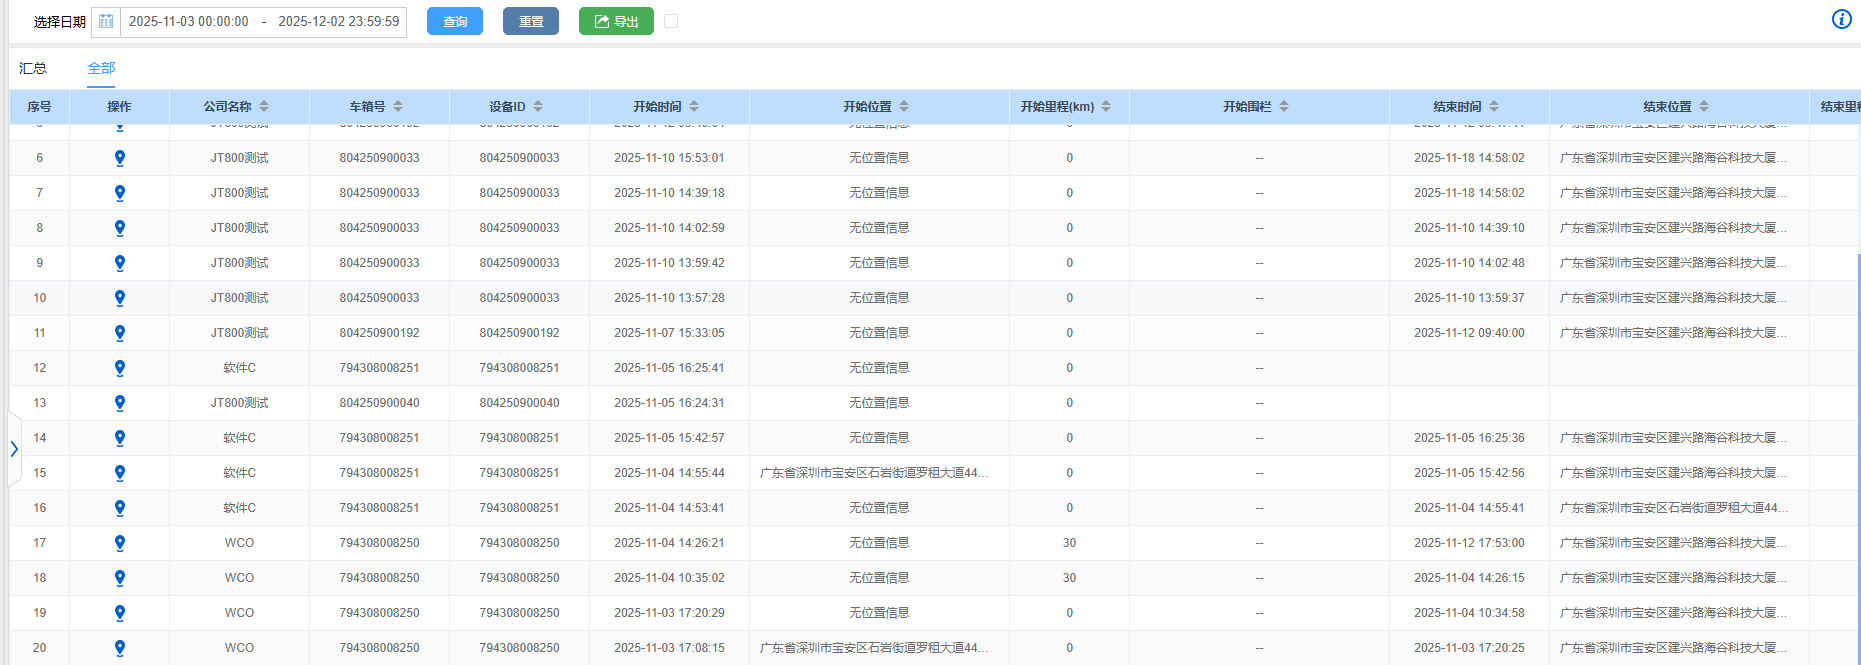The width and height of the screenshot is (1861, 665).
Task: Sort by 公司名称 column
Action: (x=264, y=106)
